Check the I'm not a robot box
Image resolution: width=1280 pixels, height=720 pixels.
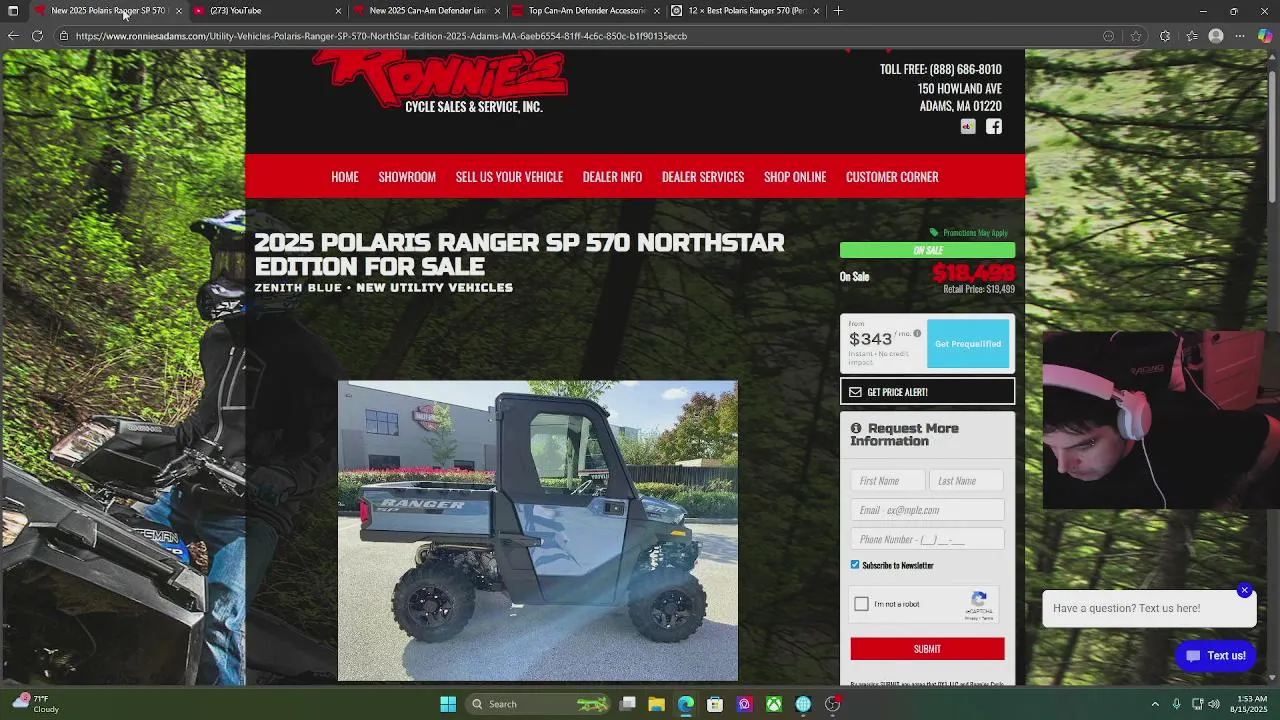point(862,604)
